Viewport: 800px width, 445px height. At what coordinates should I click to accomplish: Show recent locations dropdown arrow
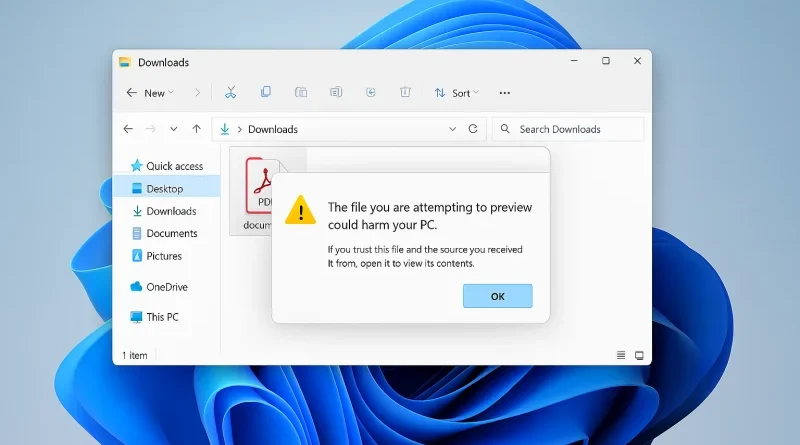174,129
